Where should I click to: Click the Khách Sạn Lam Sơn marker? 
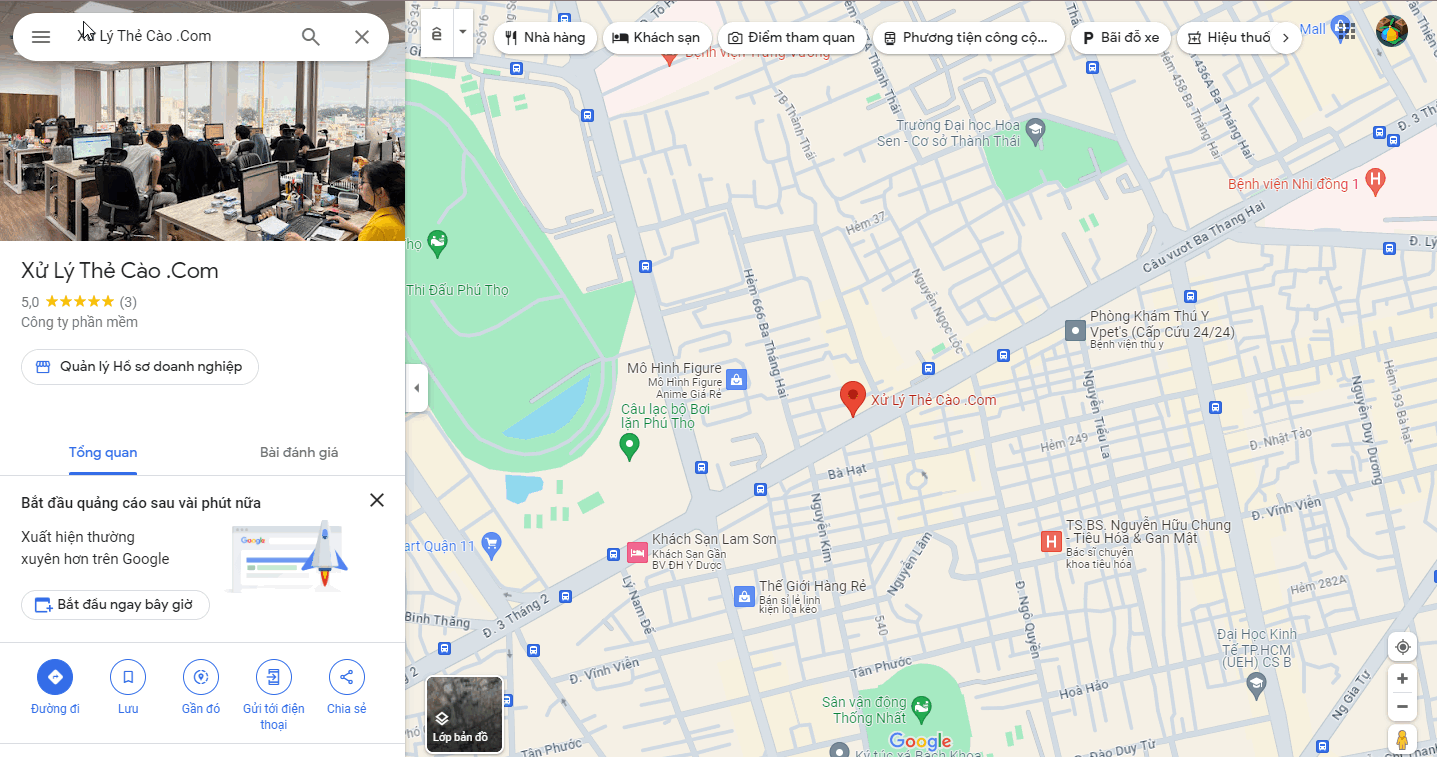coord(637,551)
